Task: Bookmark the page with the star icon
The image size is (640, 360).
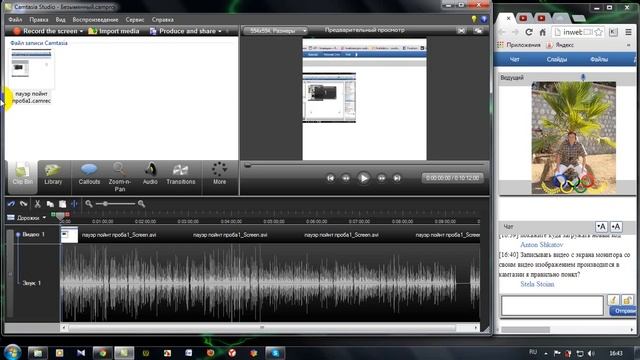Action: click(598, 32)
